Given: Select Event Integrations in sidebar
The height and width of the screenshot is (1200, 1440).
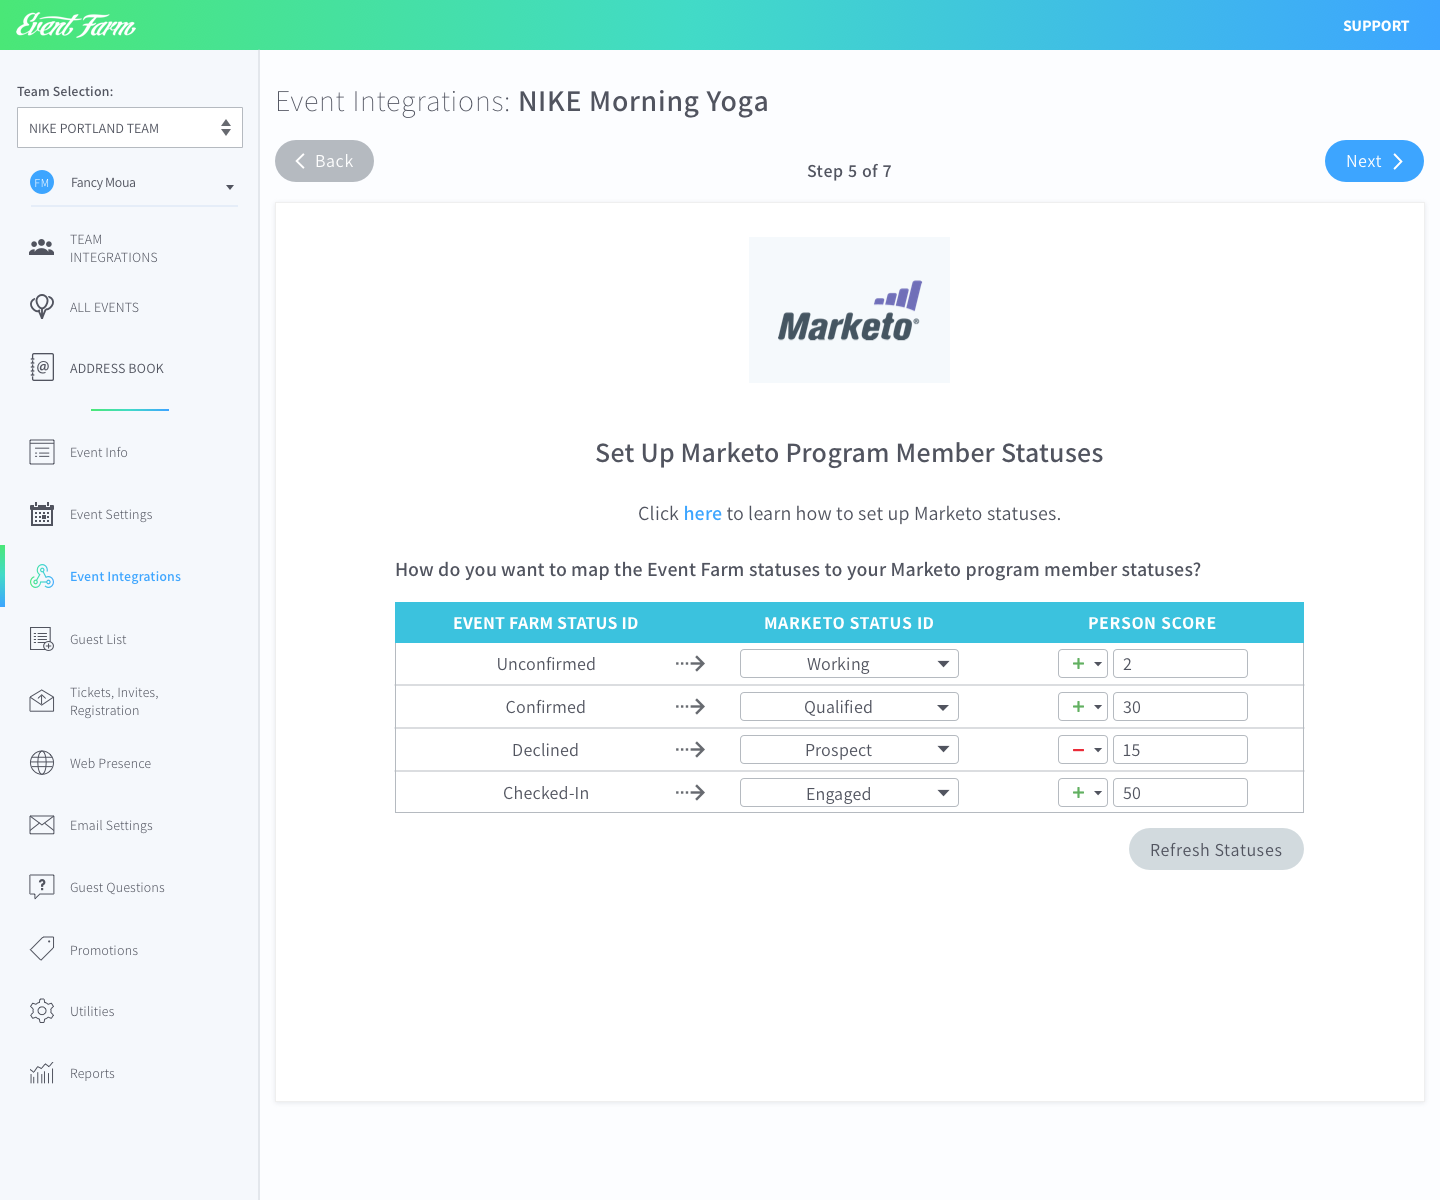Looking at the screenshot, I should pyautogui.click(x=125, y=576).
